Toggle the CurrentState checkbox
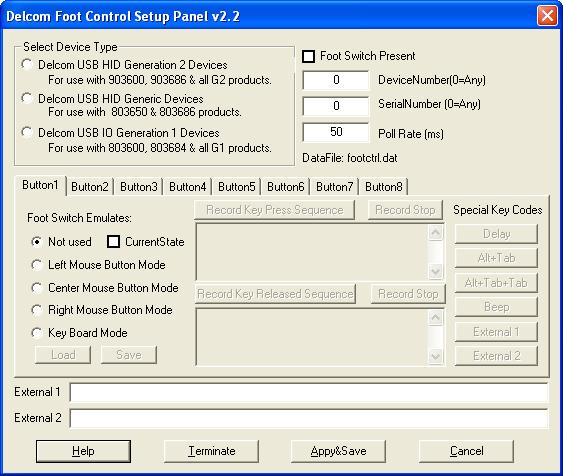The image size is (563, 476). tap(113, 242)
